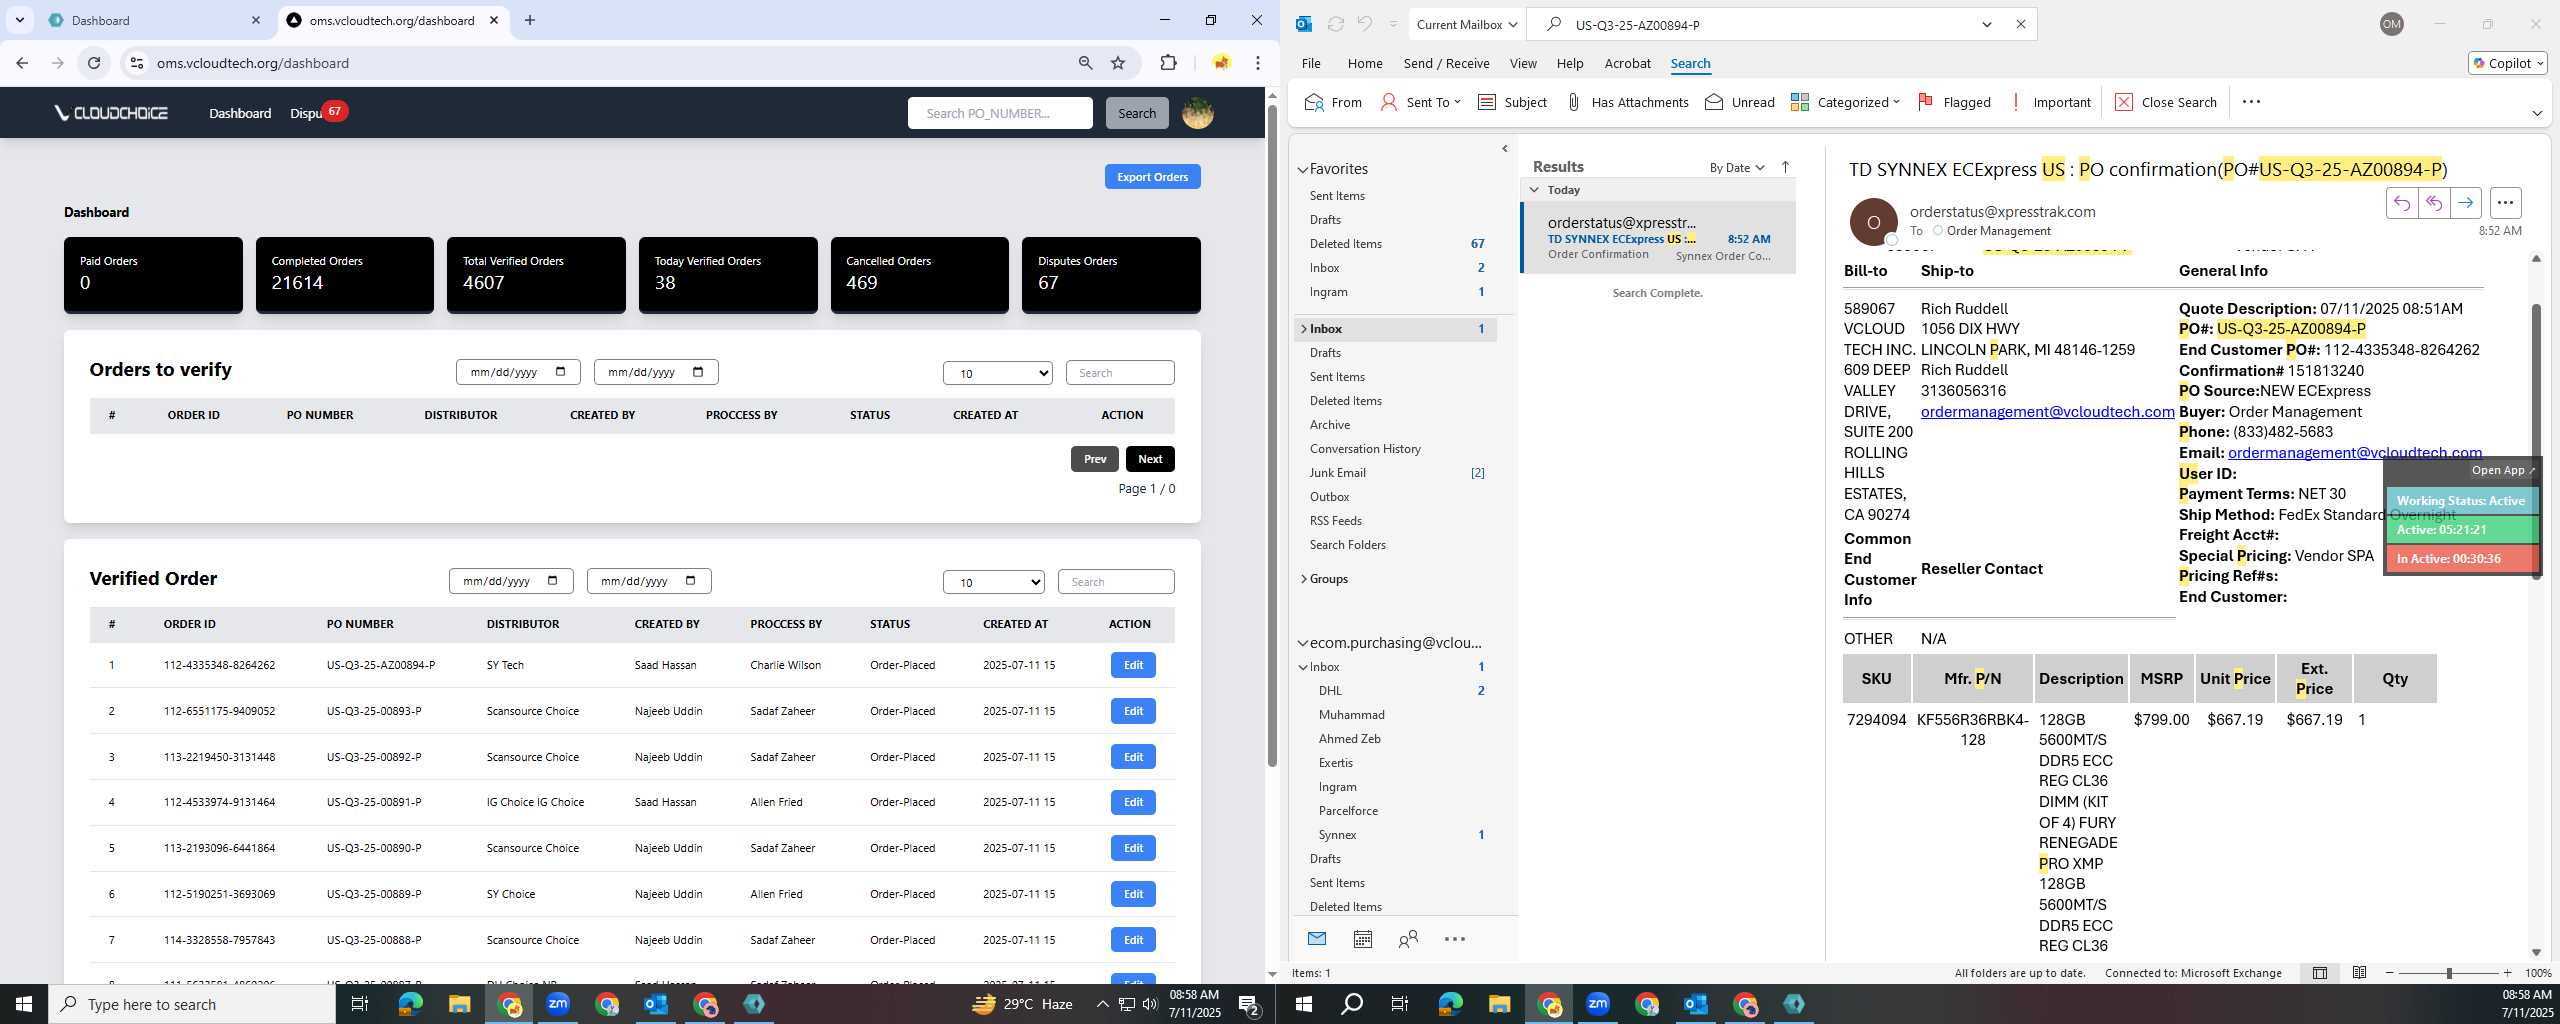The image size is (2560, 1024).
Task: Click Export Orders button
Action: (x=1152, y=177)
